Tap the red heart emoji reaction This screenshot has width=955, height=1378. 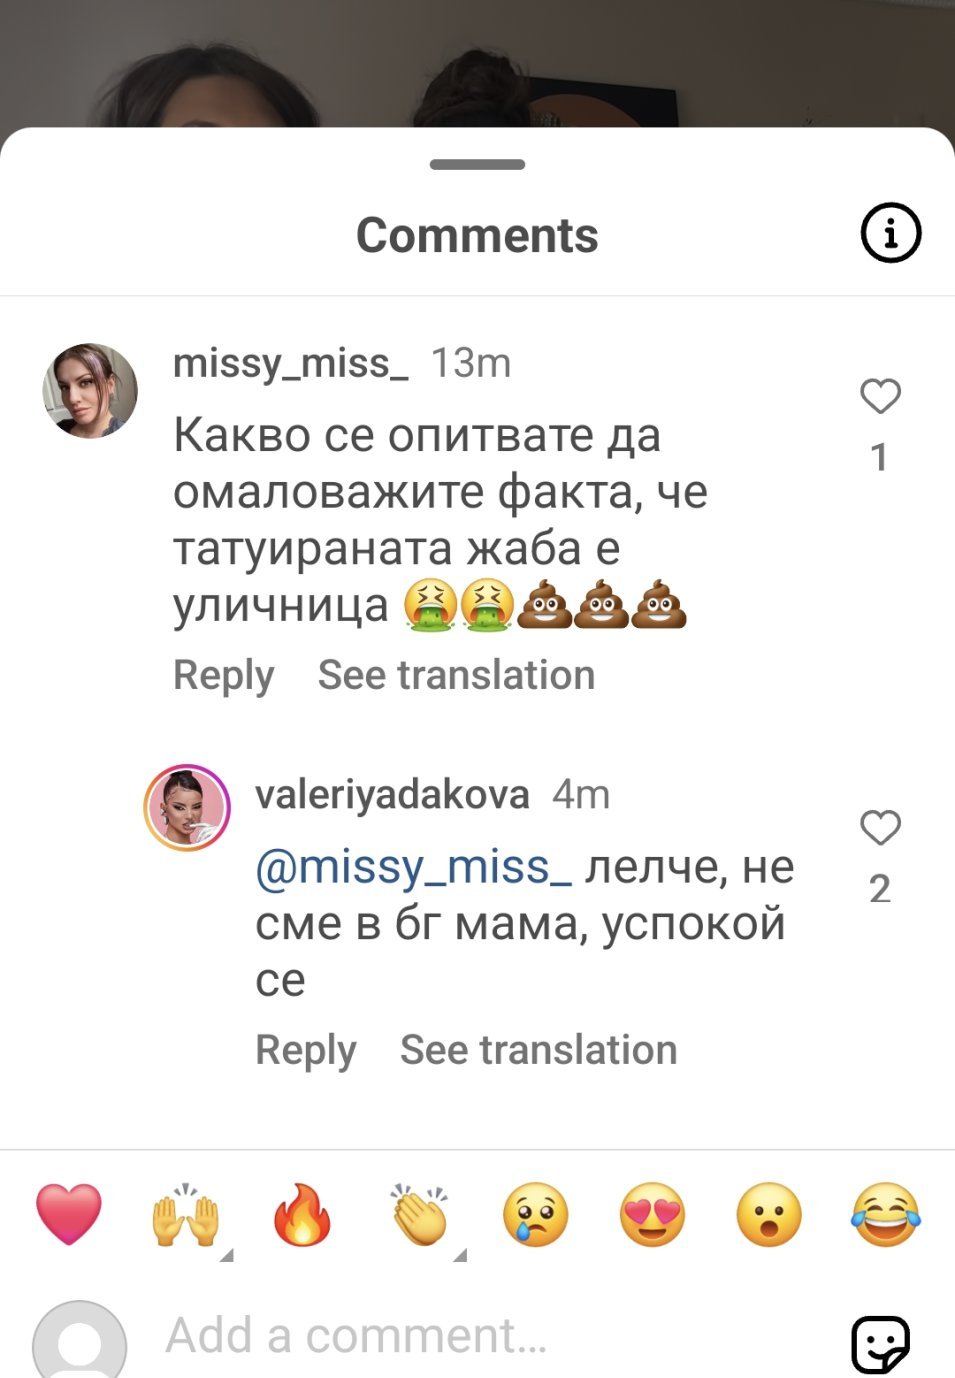coord(69,1215)
